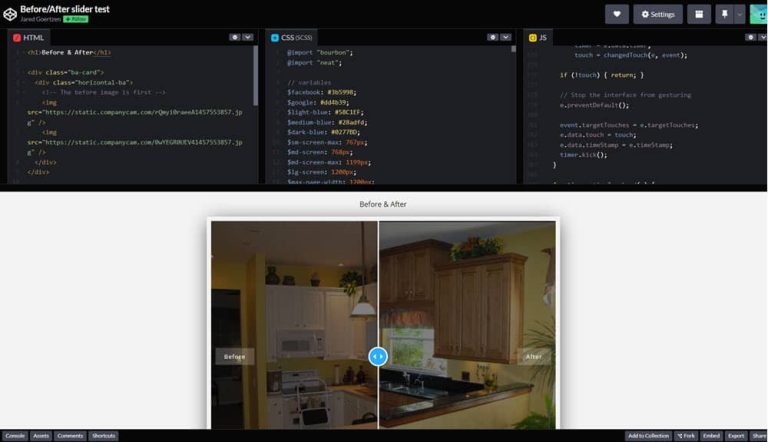
Task: Toggle the Assets panel
Action: pyautogui.click(x=41, y=436)
